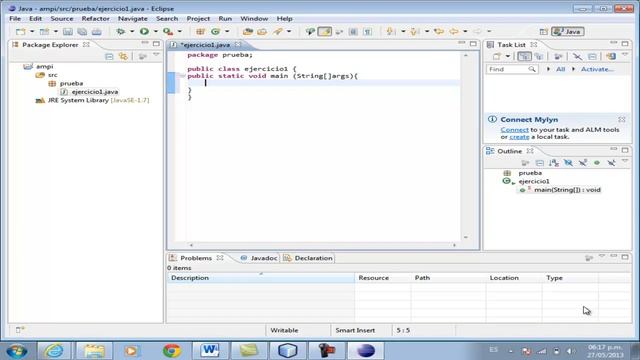
Task: Click Focus on Active Task in Outline toolbar
Action: (x=525, y=163)
